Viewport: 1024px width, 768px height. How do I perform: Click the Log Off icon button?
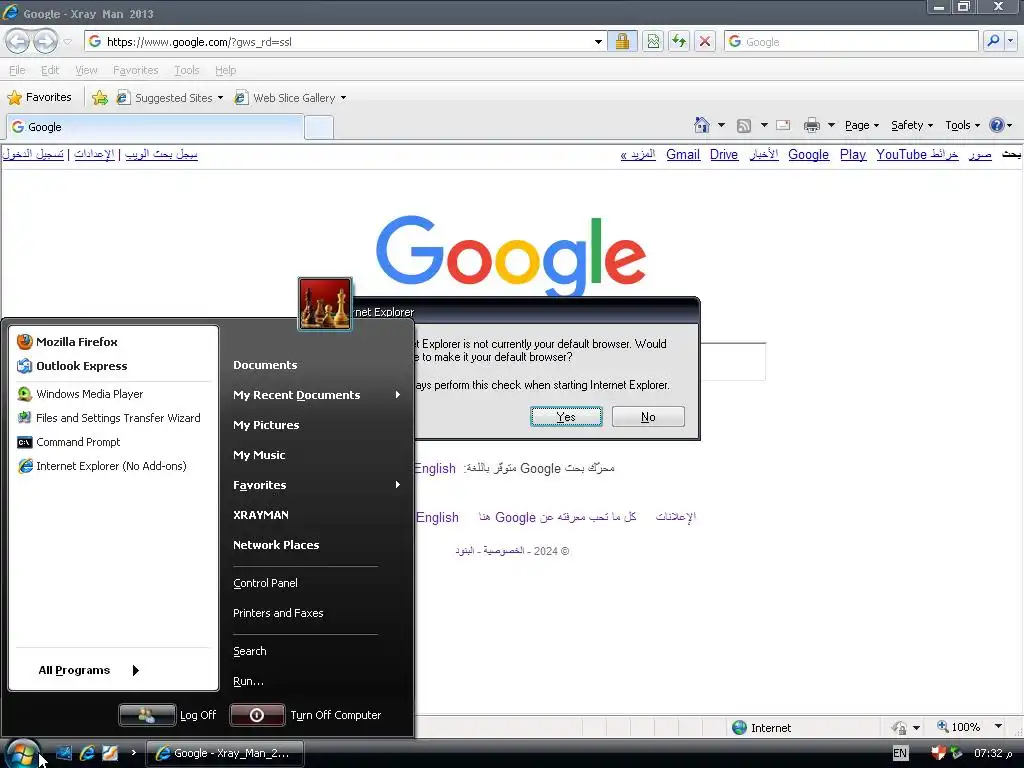click(x=147, y=715)
